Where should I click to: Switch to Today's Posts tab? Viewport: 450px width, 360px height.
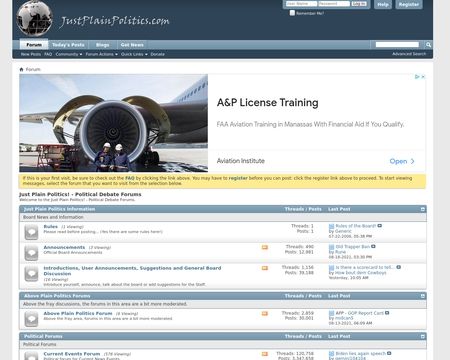point(68,45)
